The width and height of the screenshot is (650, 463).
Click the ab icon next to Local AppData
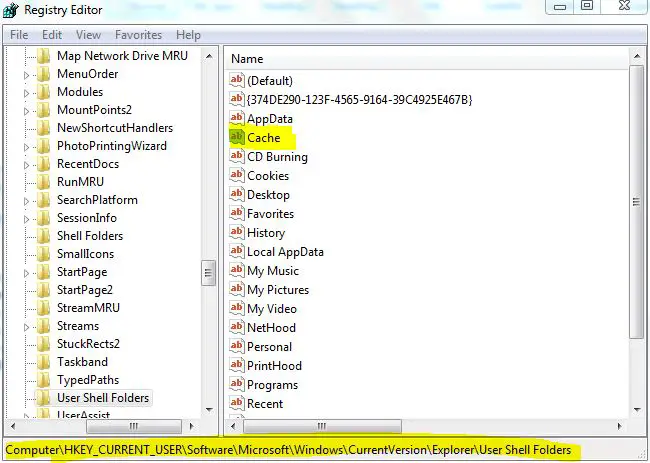click(x=236, y=252)
